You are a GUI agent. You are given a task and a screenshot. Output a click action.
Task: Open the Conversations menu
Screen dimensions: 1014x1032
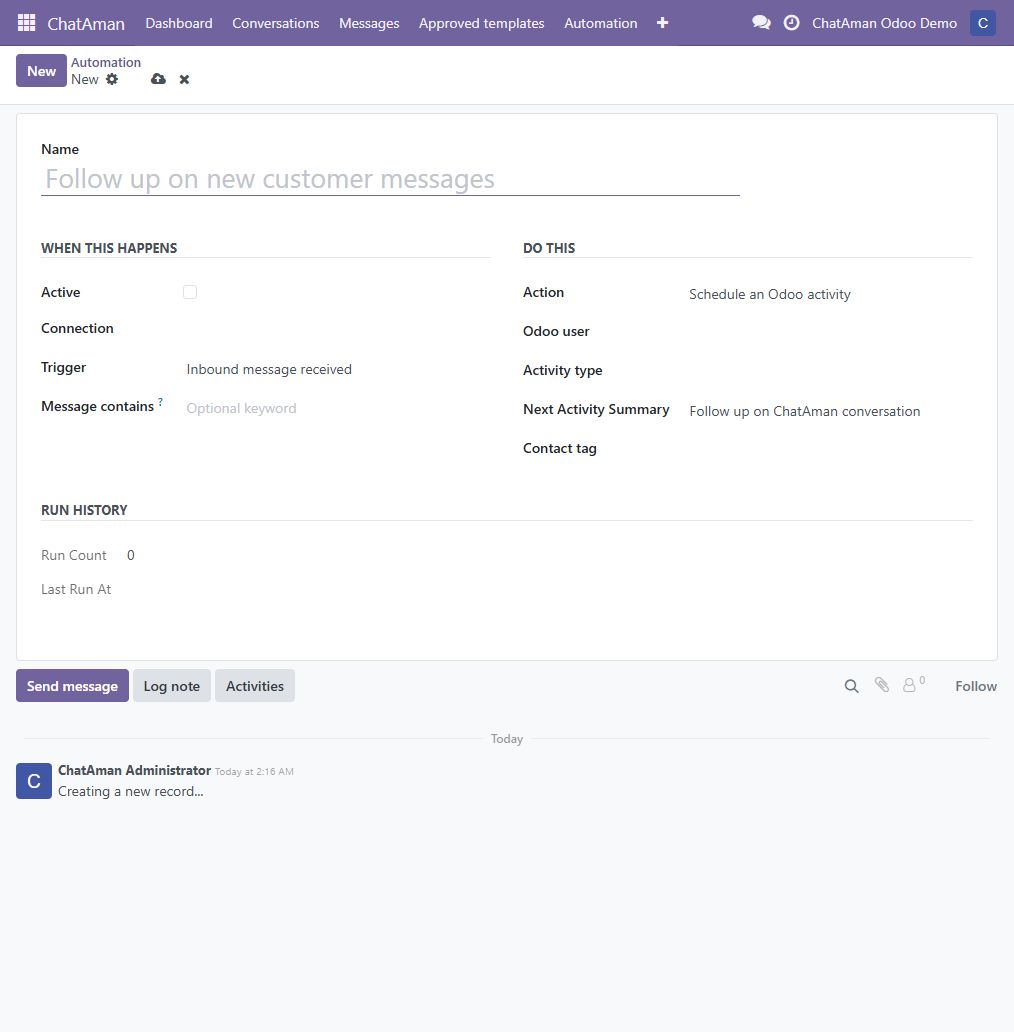pyautogui.click(x=276, y=23)
